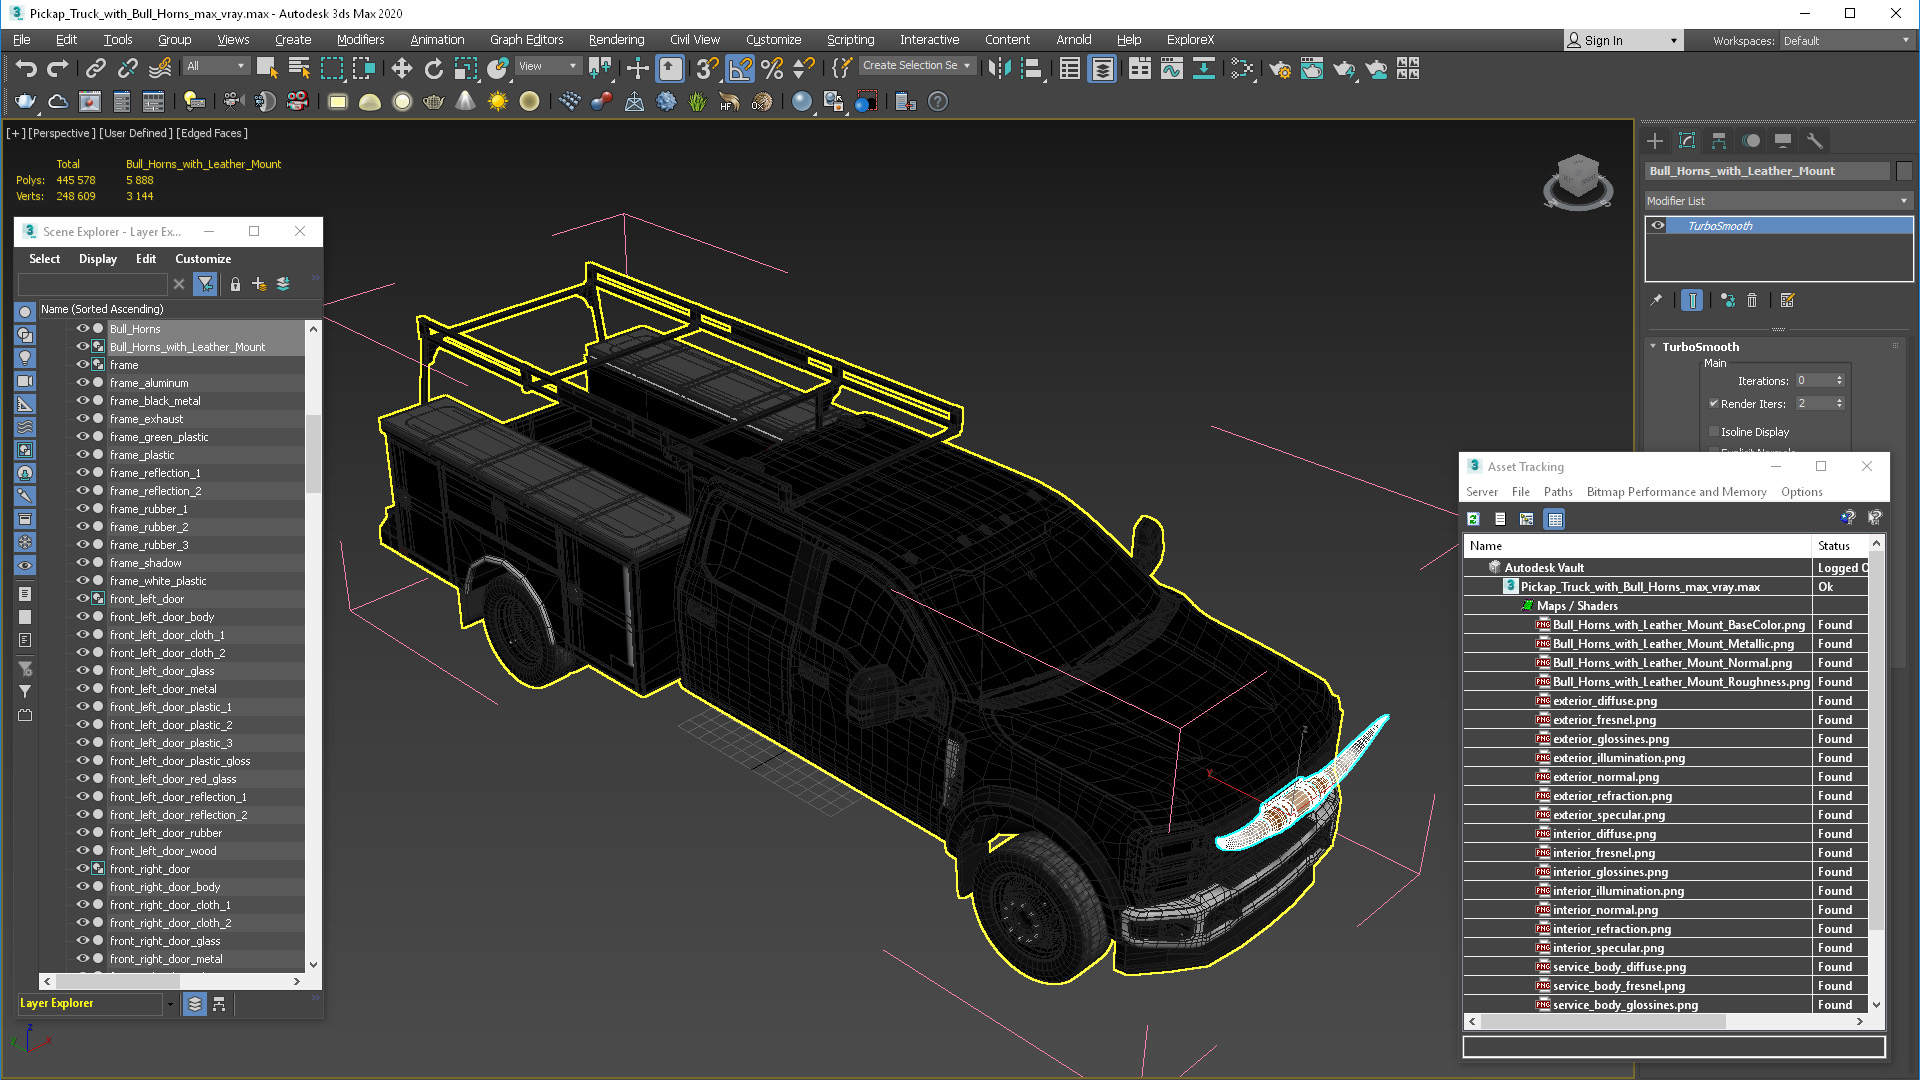Click Asset Tracking horizontal scrollbar

[1604, 1022]
